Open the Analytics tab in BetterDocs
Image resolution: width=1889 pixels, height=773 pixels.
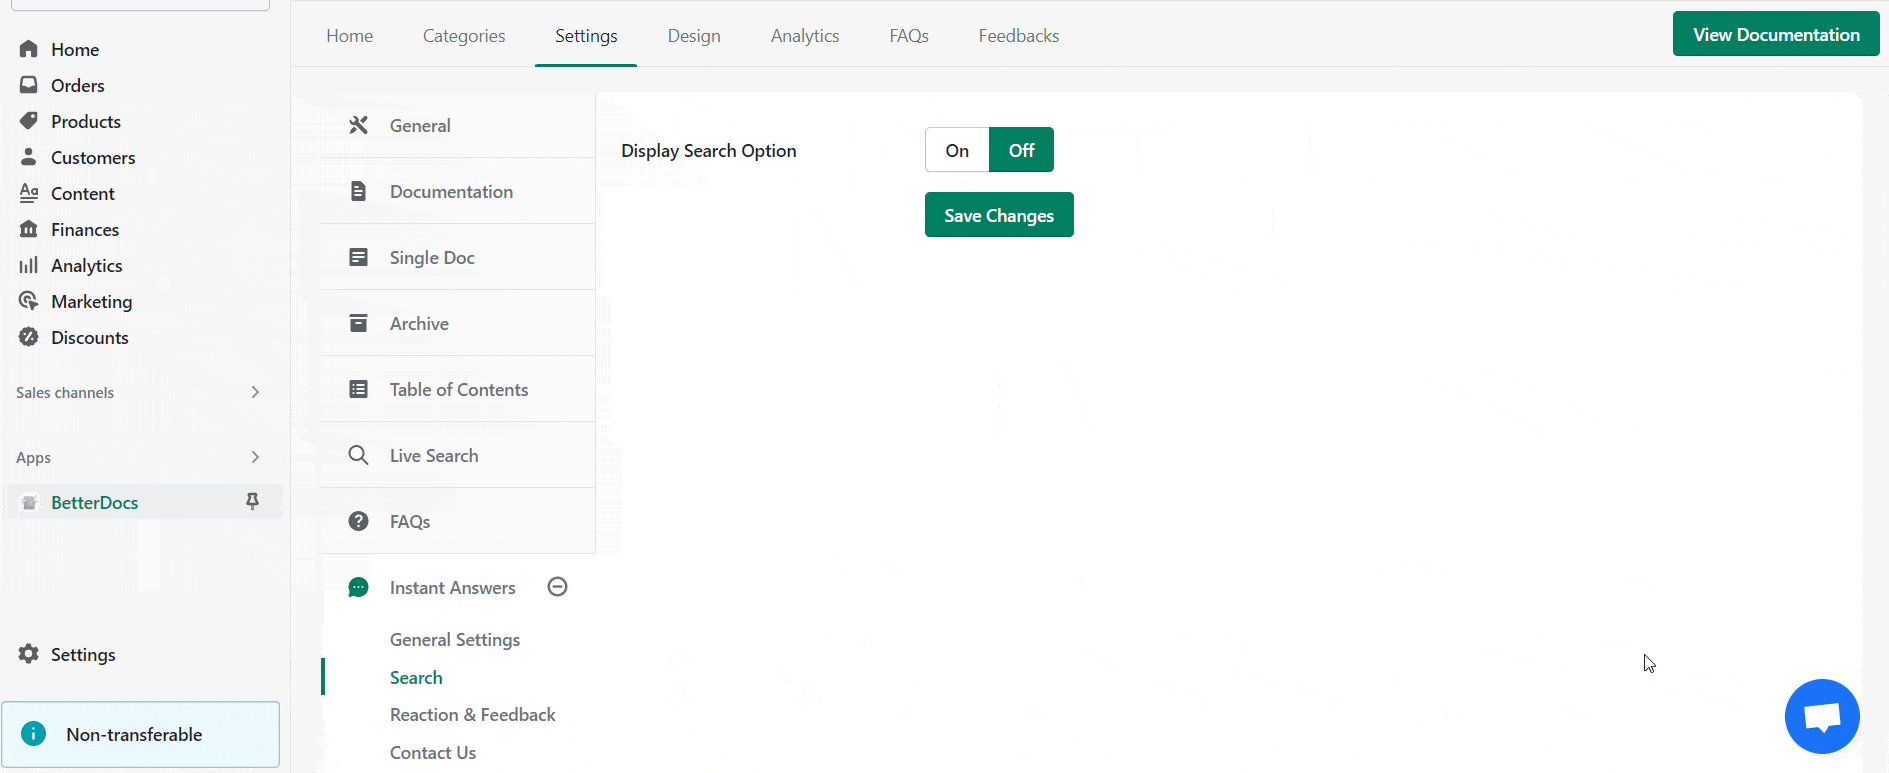805,36
